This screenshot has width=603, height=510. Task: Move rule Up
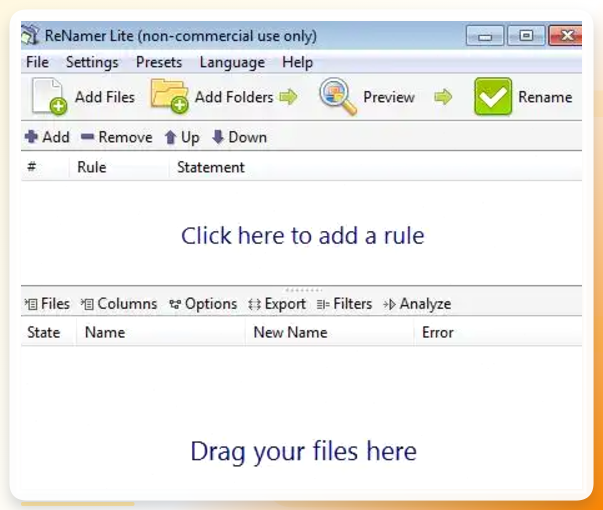(182, 137)
